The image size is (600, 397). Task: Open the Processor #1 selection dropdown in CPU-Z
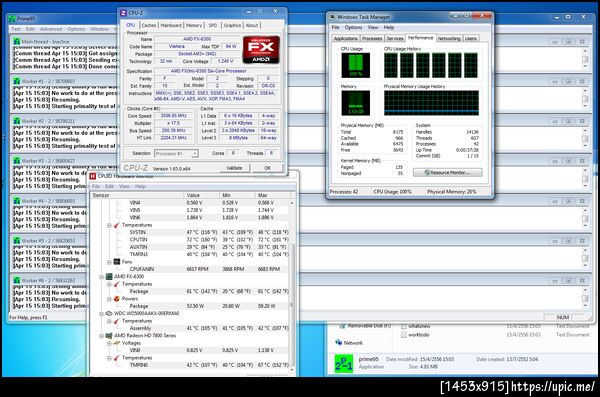[x=194, y=154]
